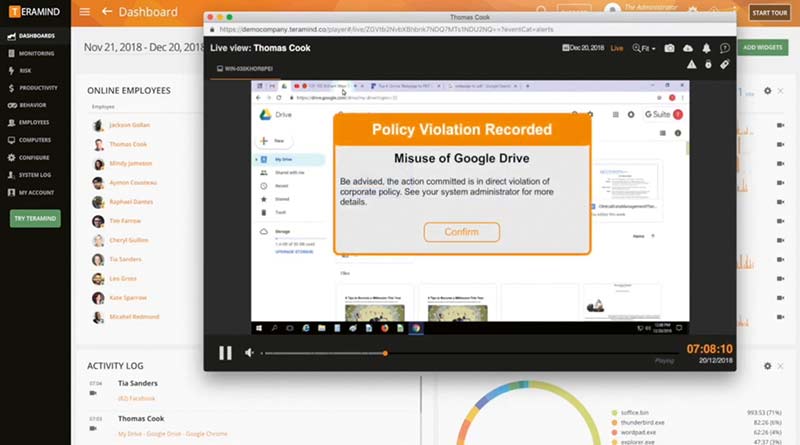Click the tag icon in the player toolbar
The height and width of the screenshot is (445, 800).
click(x=724, y=64)
